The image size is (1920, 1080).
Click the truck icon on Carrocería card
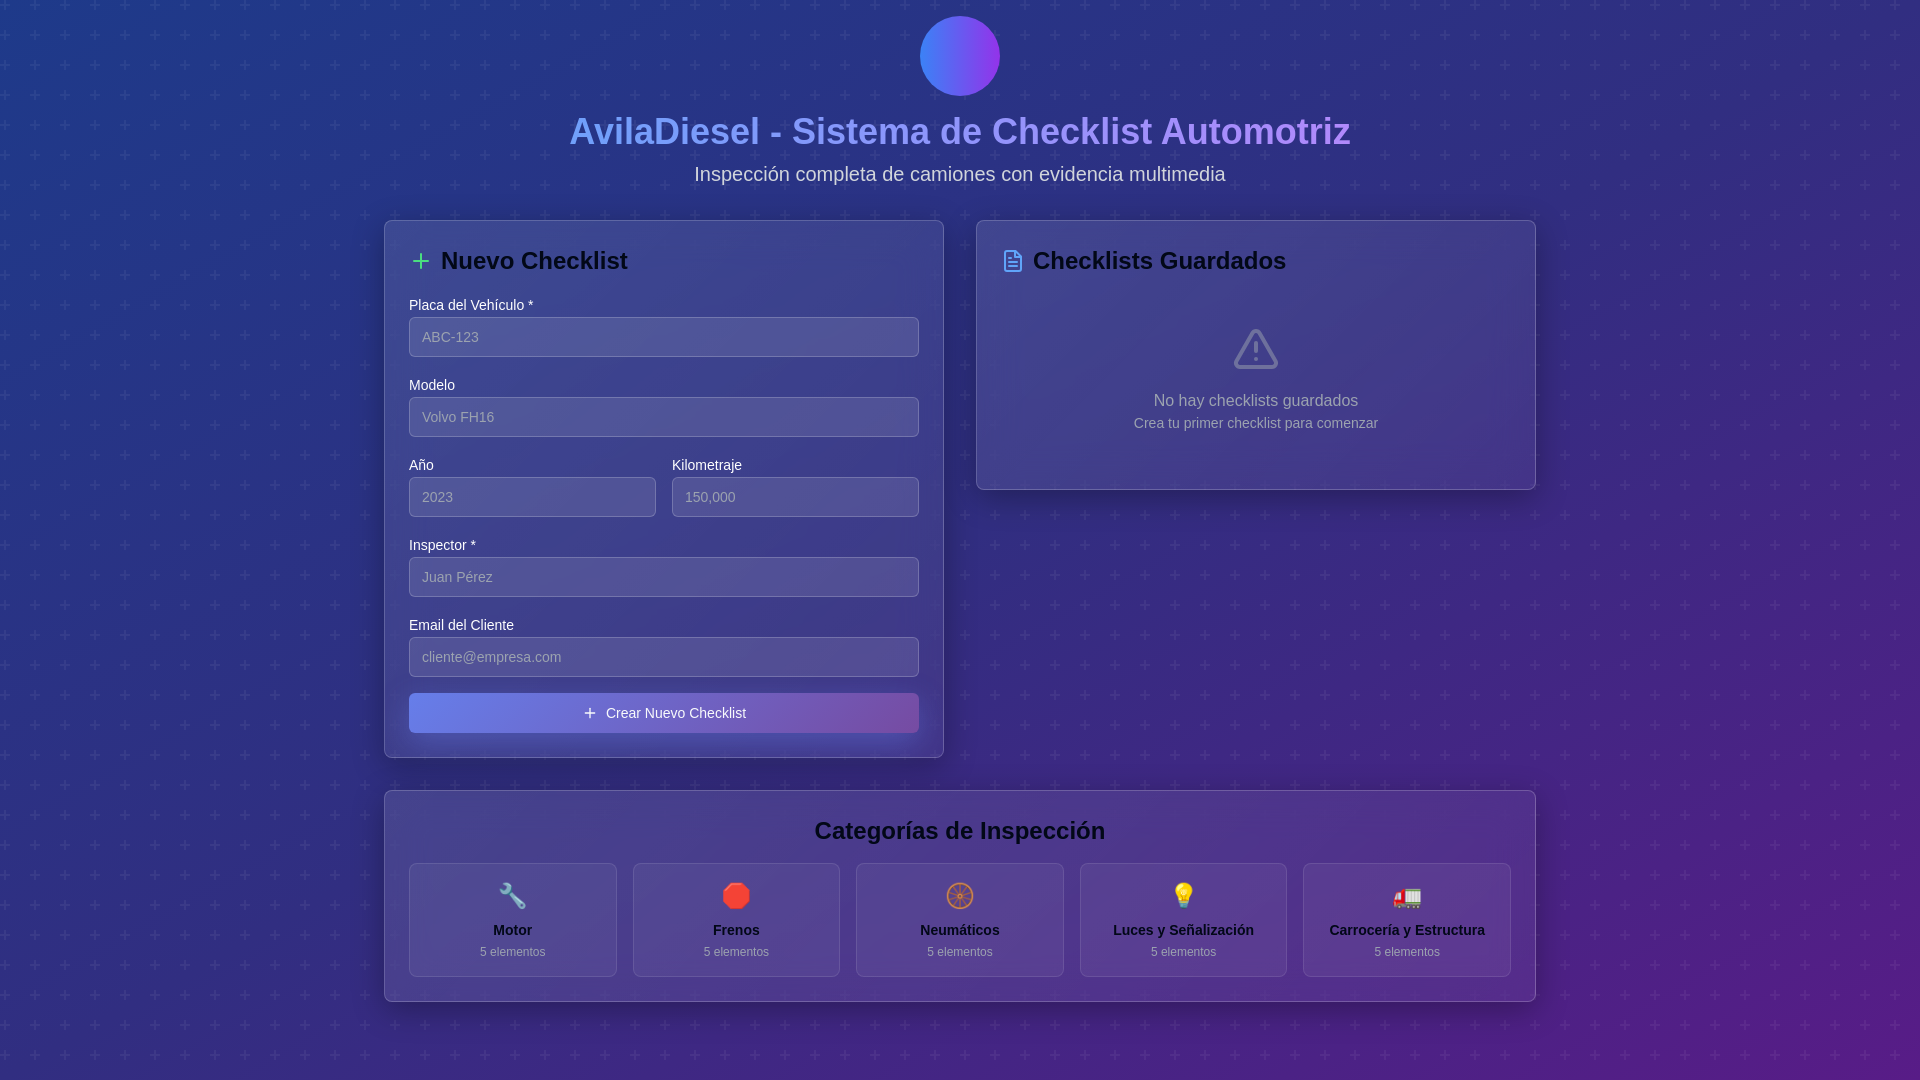[x=1407, y=896]
